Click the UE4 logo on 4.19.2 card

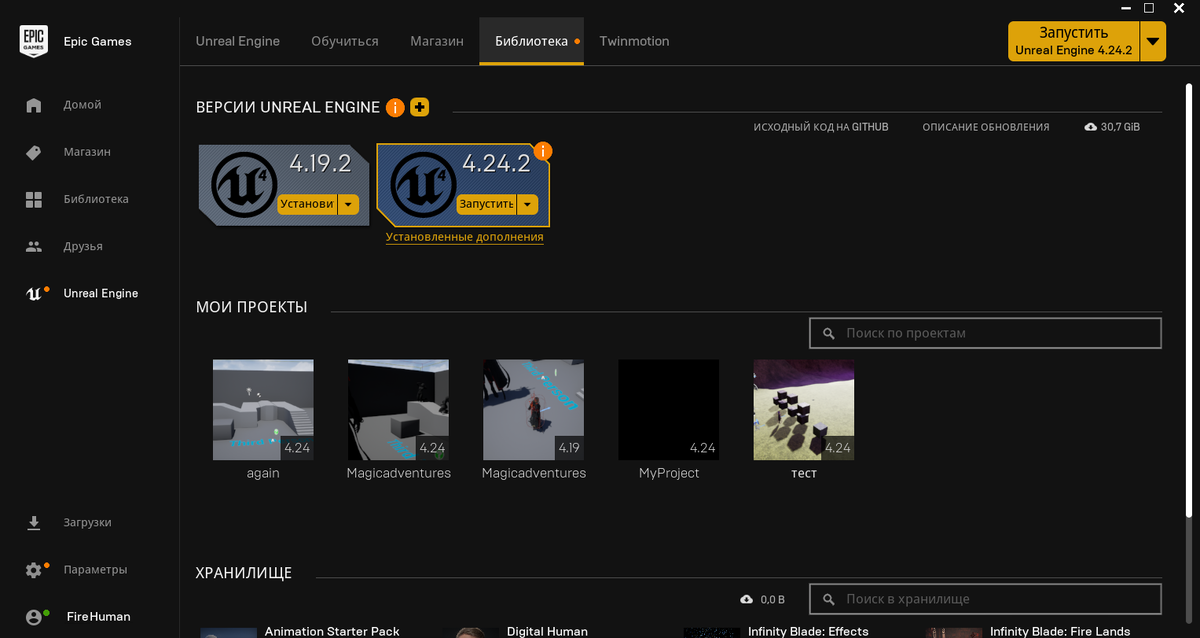pyautogui.click(x=244, y=187)
